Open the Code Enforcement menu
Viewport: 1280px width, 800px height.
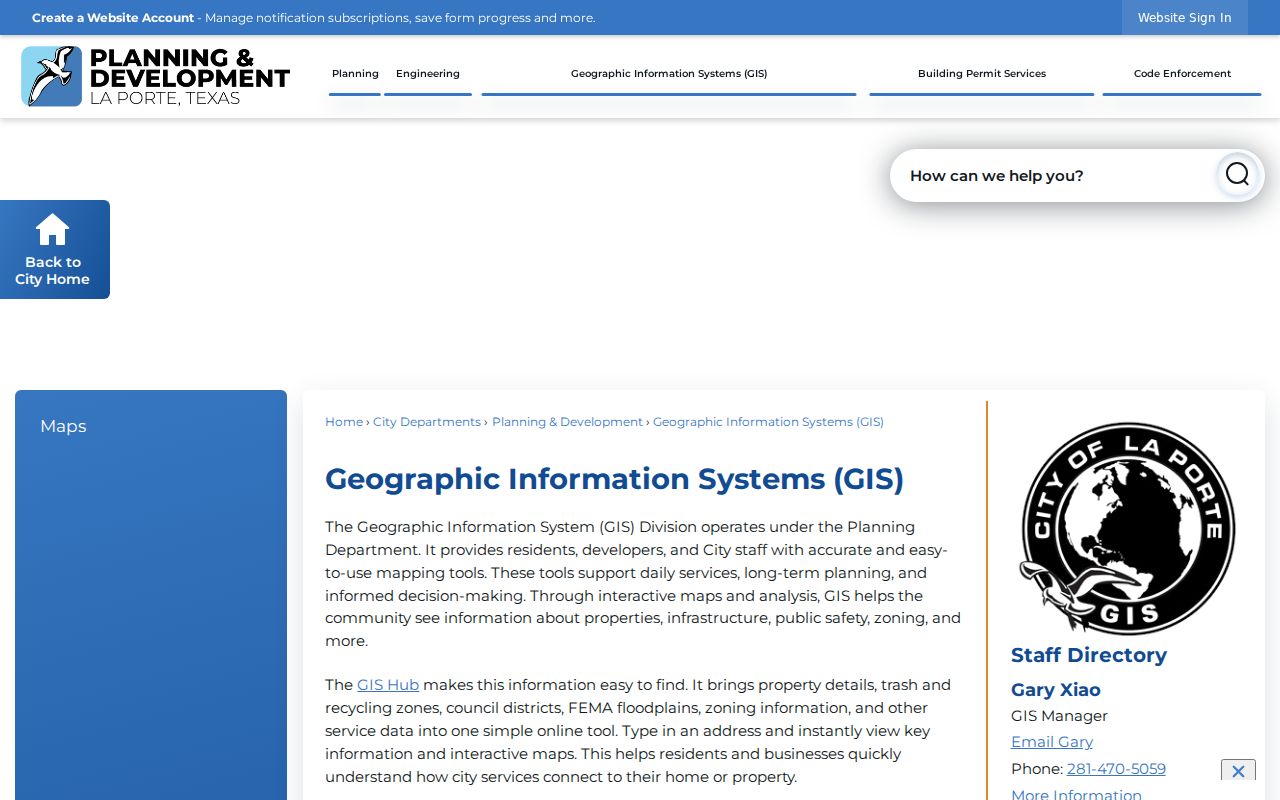[1182, 74]
